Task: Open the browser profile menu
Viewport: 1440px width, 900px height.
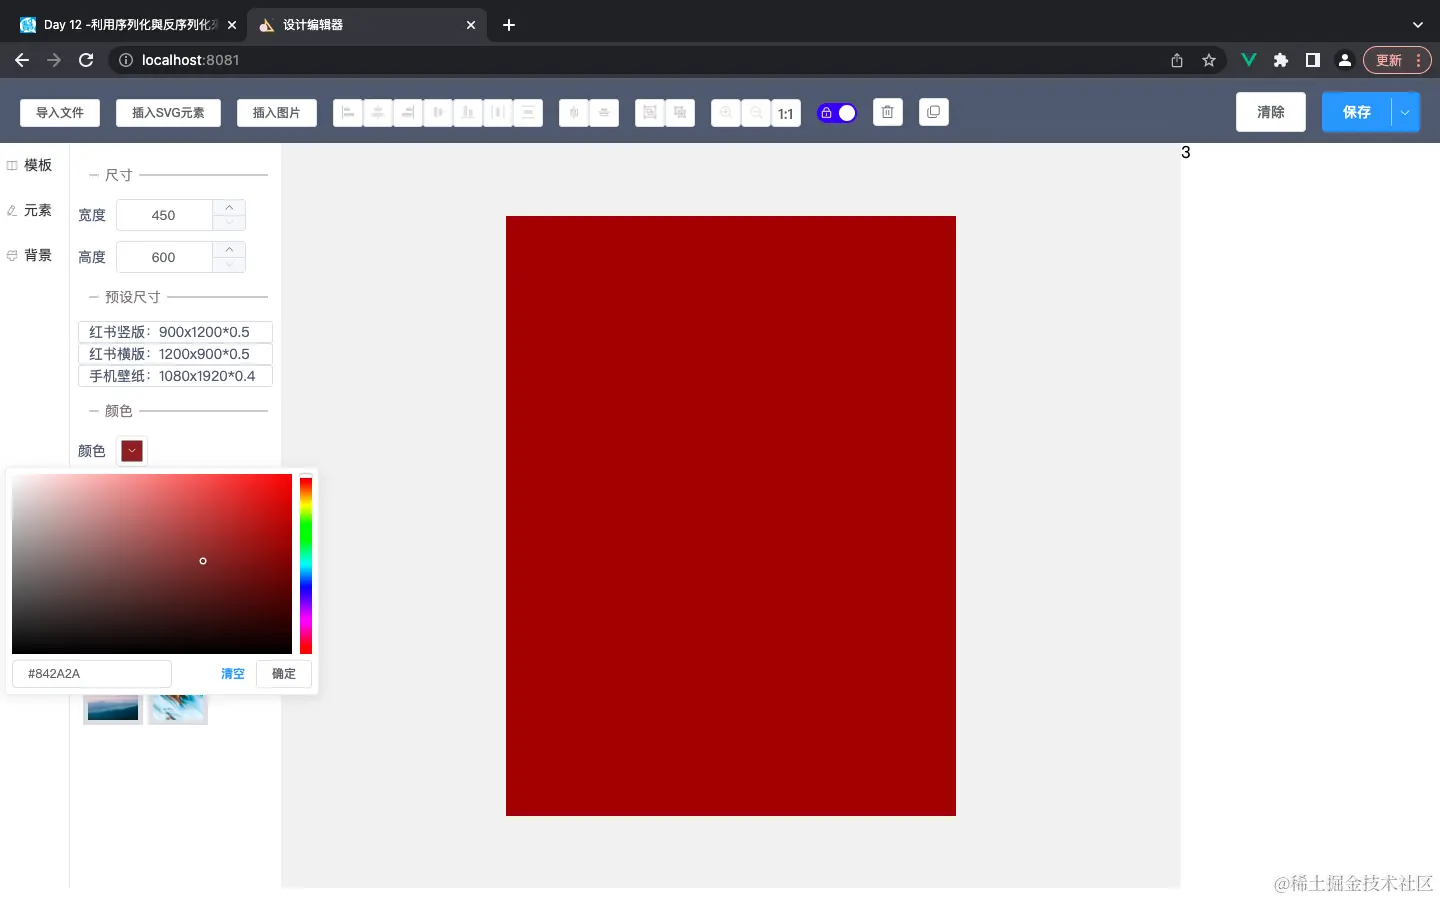Action: click(x=1345, y=60)
